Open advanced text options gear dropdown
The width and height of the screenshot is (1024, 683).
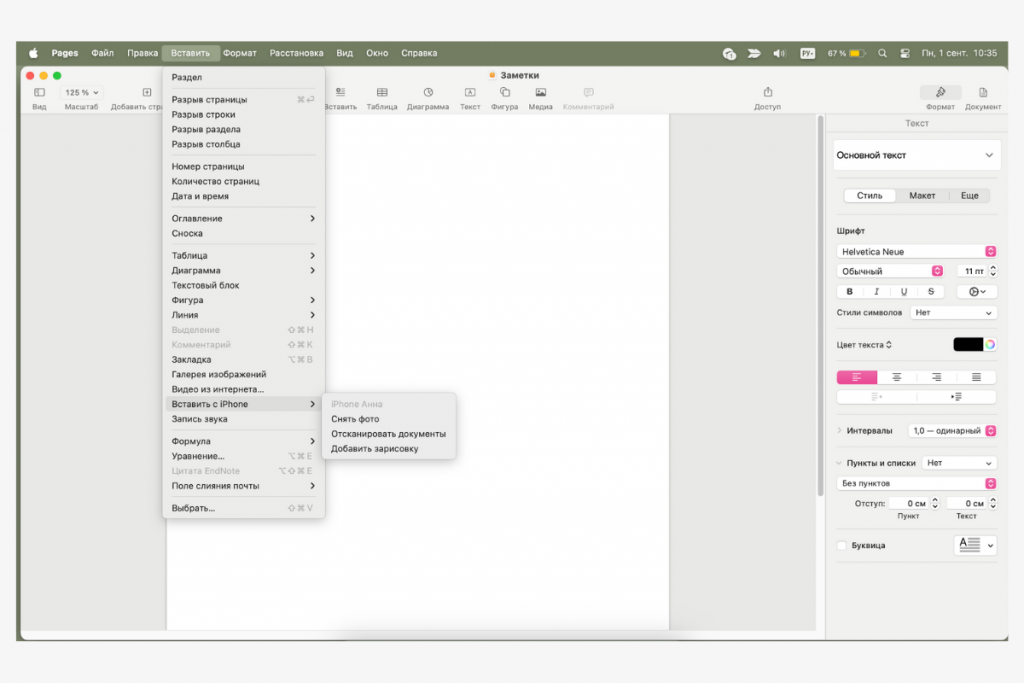pyautogui.click(x=977, y=291)
